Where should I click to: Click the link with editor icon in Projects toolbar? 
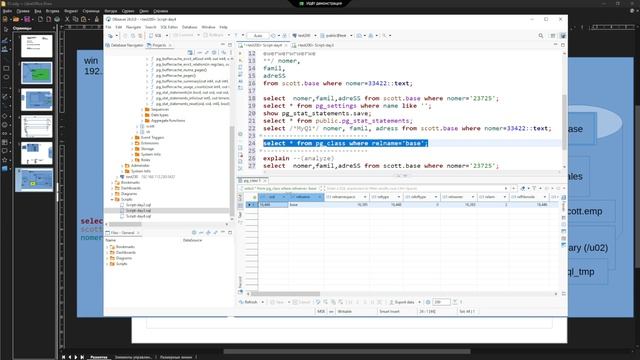[x=207, y=53]
